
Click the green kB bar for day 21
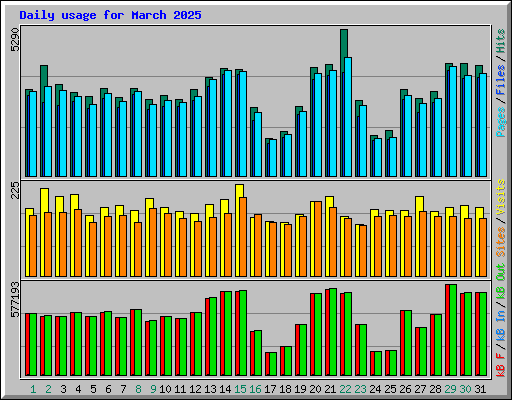click(333, 332)
